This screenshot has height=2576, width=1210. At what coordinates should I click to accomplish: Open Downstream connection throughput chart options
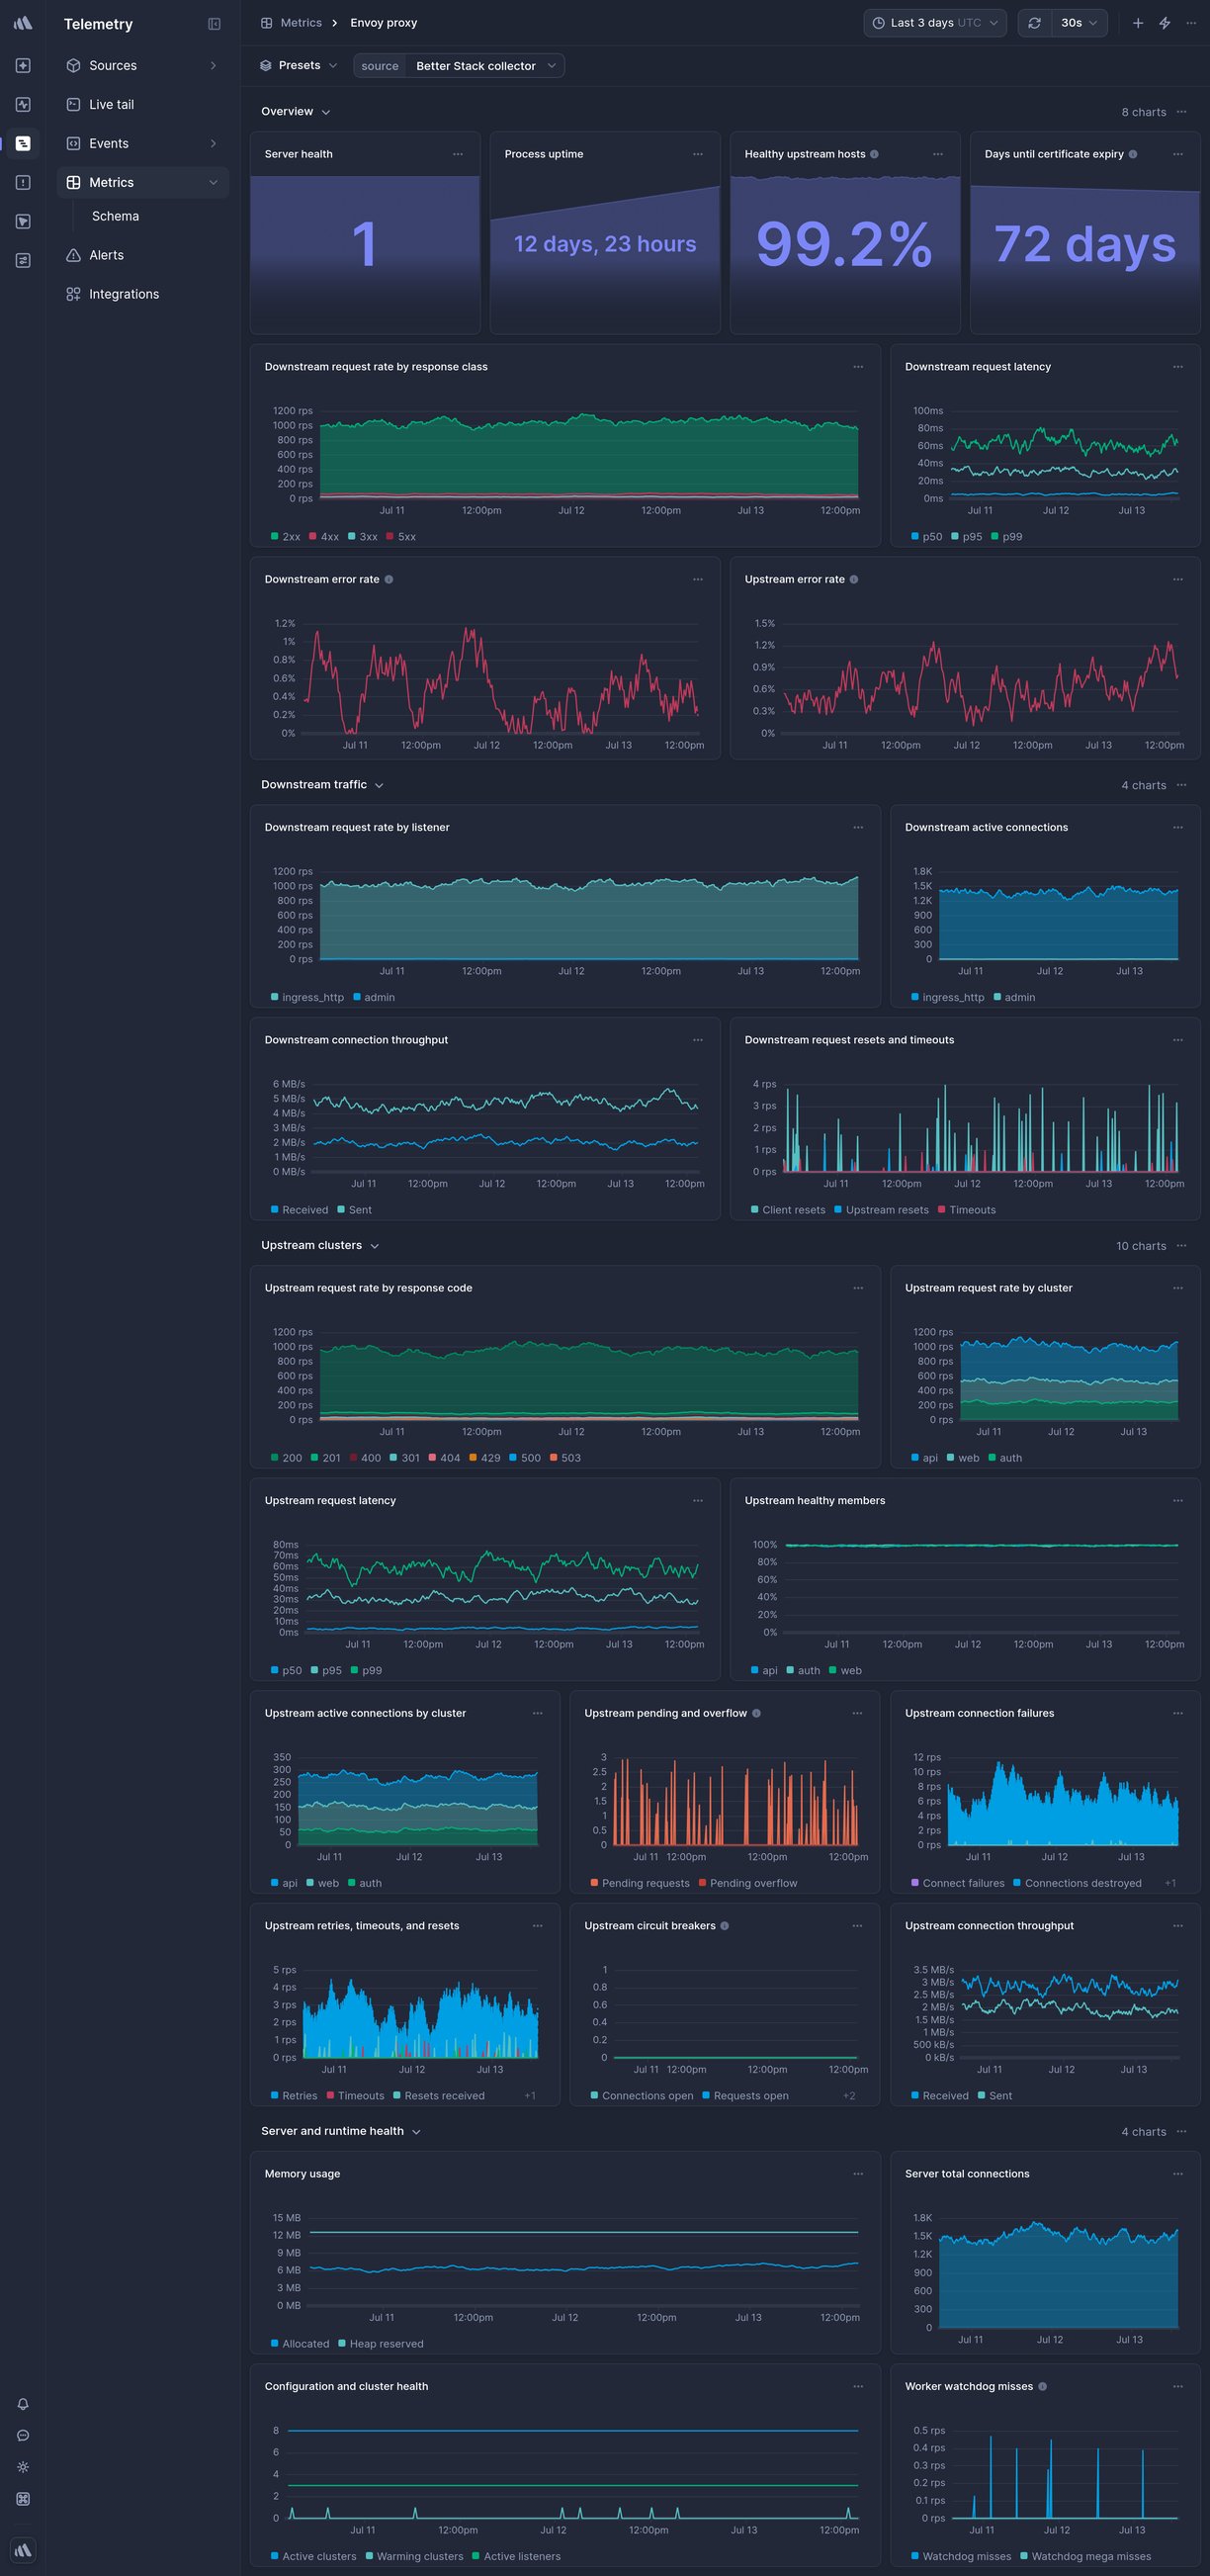(698, 1040)
